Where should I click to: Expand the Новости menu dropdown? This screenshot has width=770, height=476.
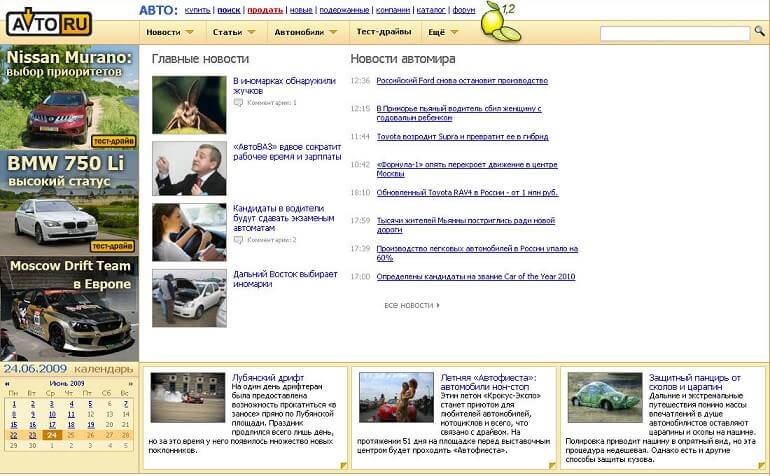pos(190,32)
